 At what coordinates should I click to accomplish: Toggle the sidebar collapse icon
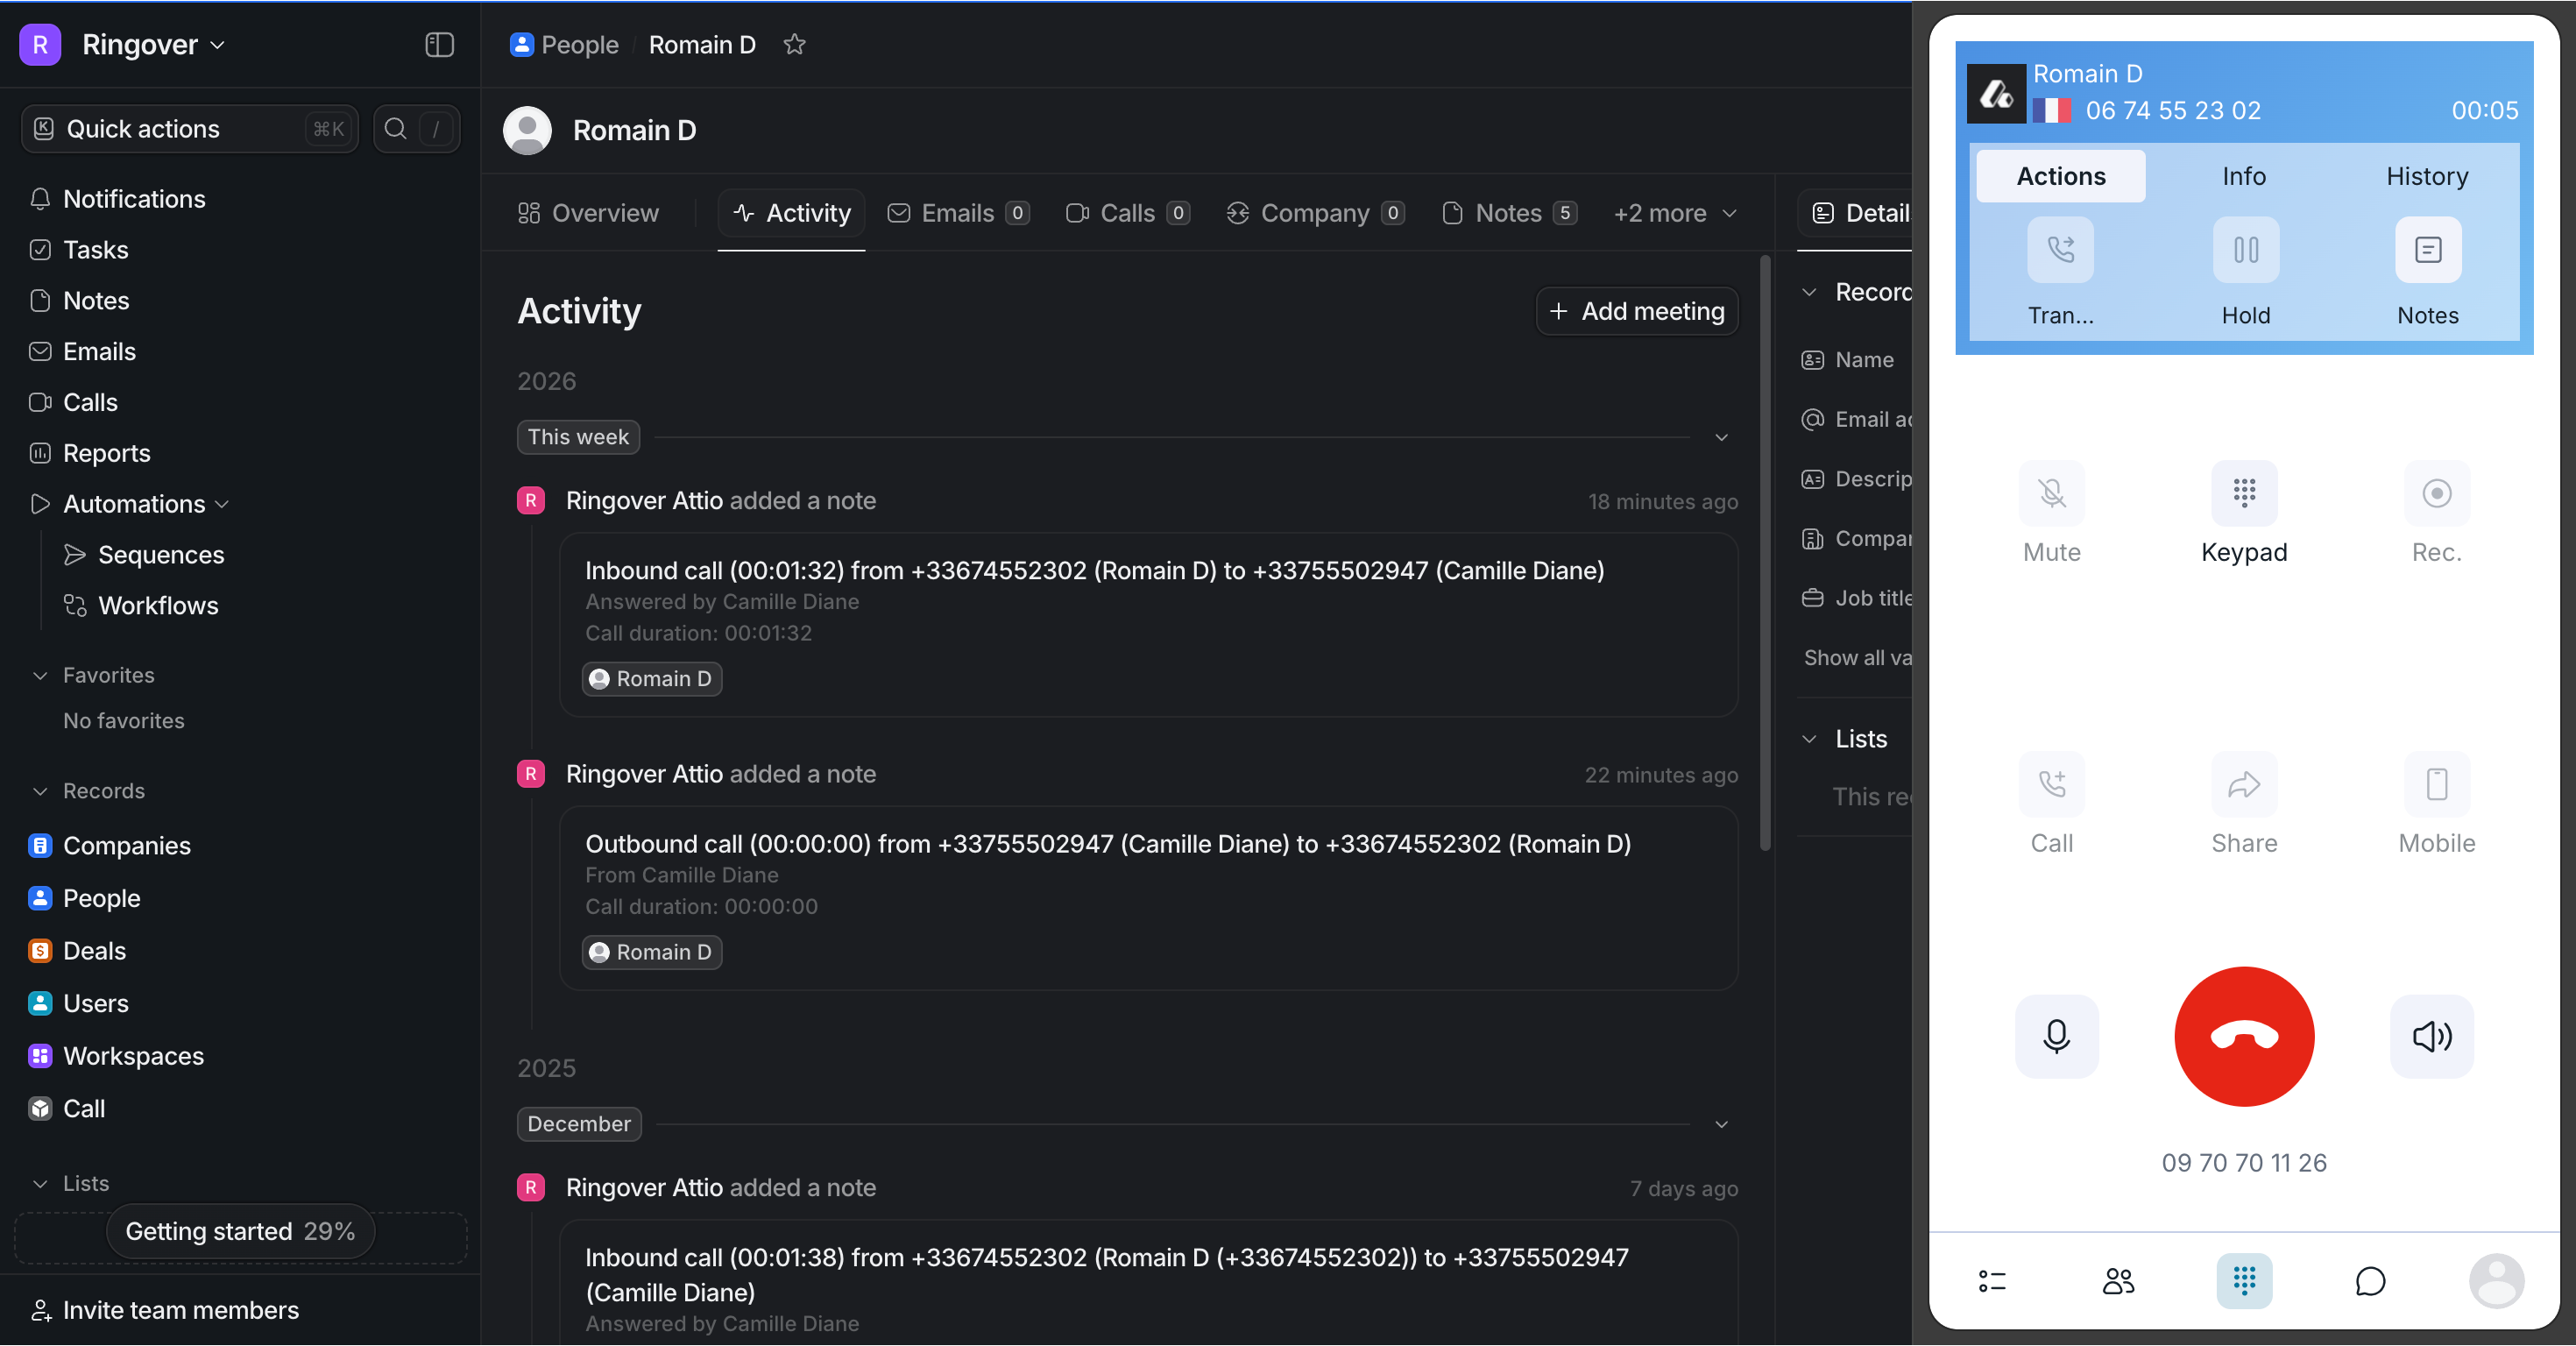tap(439, 45)
